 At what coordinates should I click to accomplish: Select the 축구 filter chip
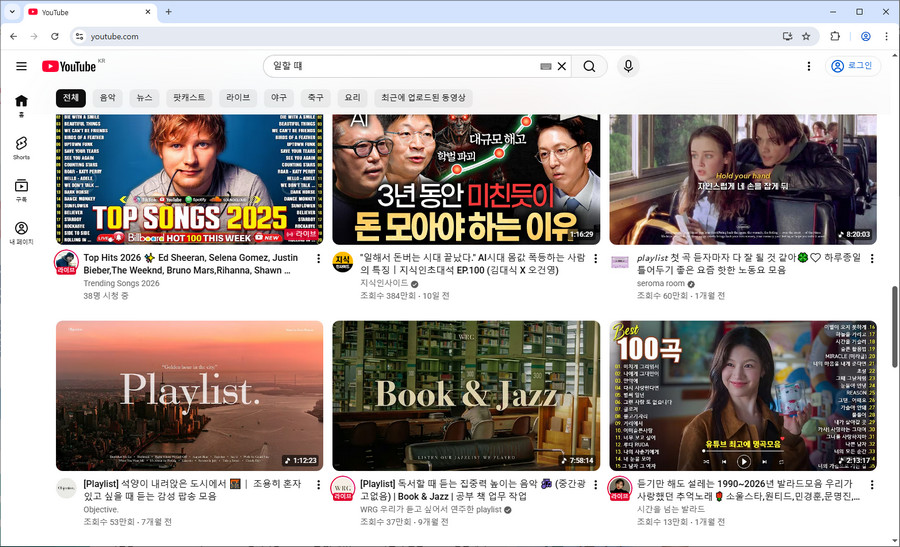pyautogui.click(x=316, y=98)
